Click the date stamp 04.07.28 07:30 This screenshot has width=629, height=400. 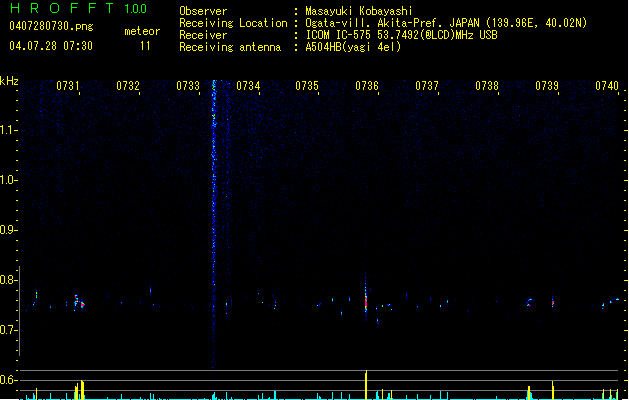51,46
